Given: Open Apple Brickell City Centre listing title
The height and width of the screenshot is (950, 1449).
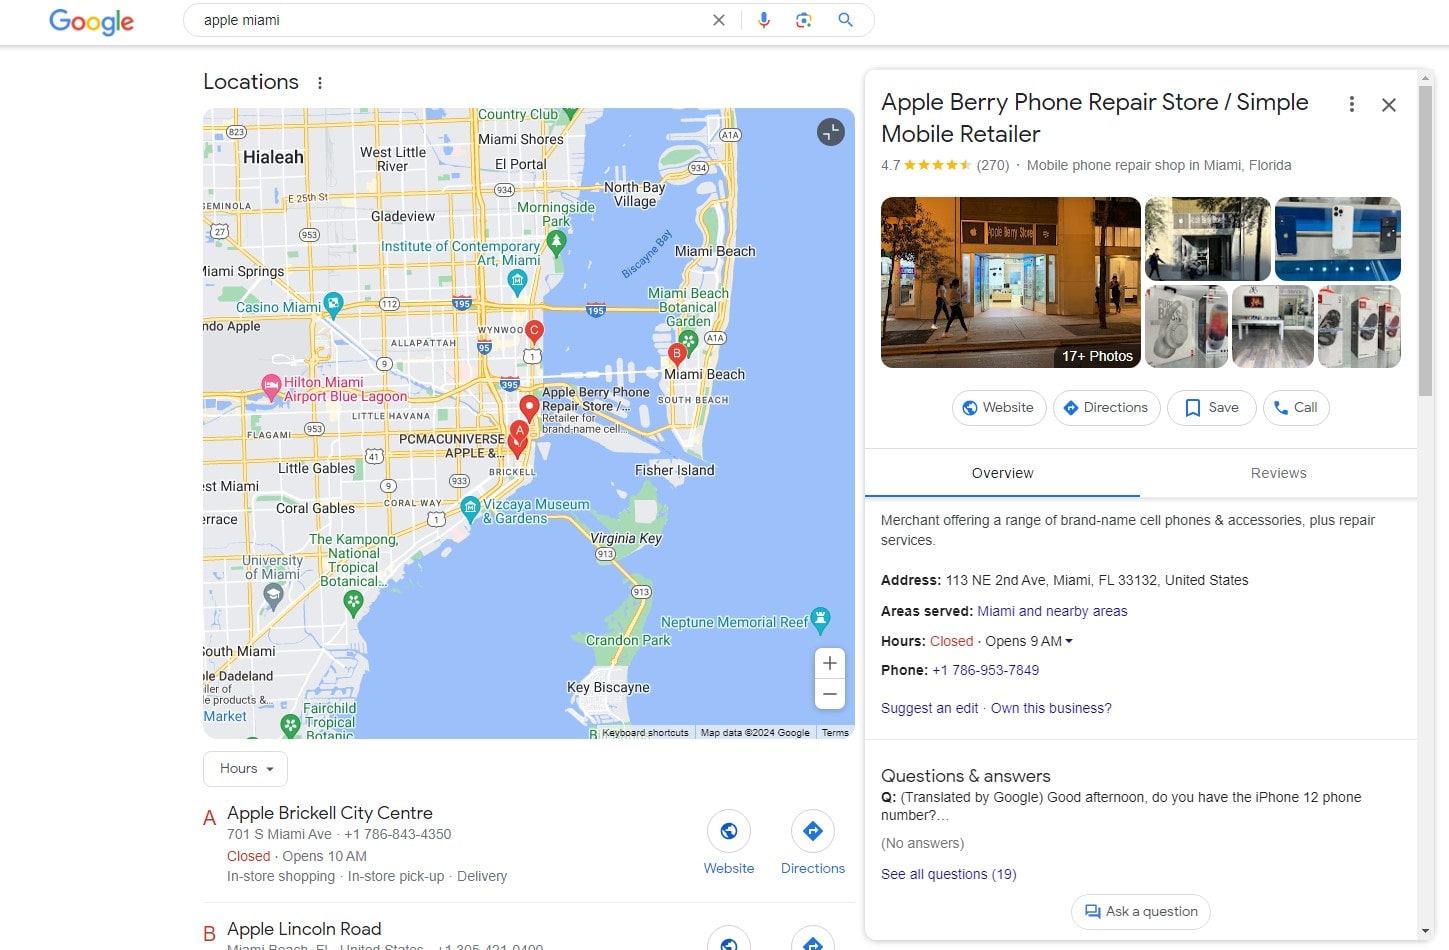Looking at the screenshot, I should tap(330, 813).
